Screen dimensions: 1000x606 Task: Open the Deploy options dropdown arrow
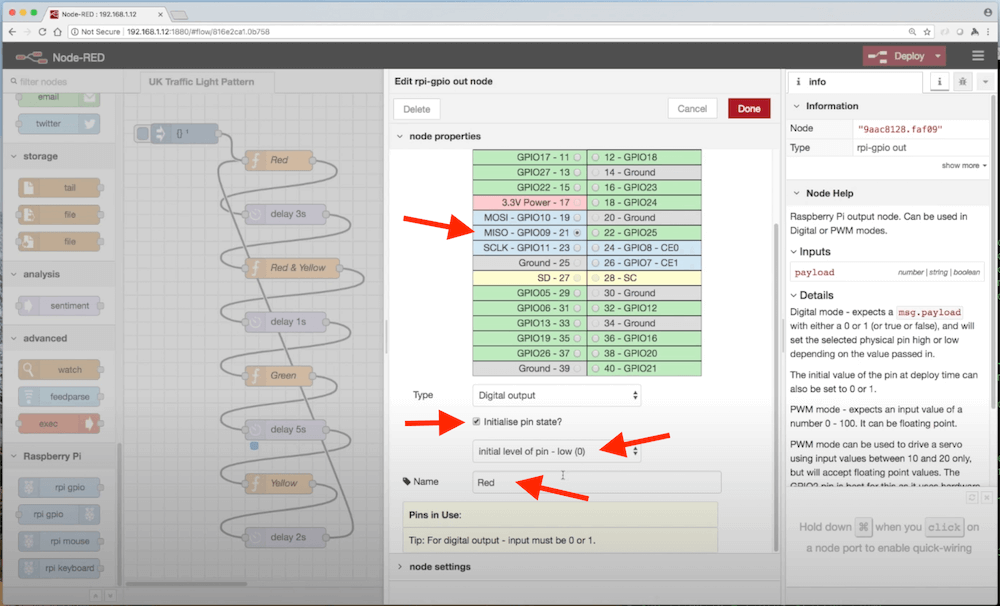pyautogui.click(x=938, y=56)
